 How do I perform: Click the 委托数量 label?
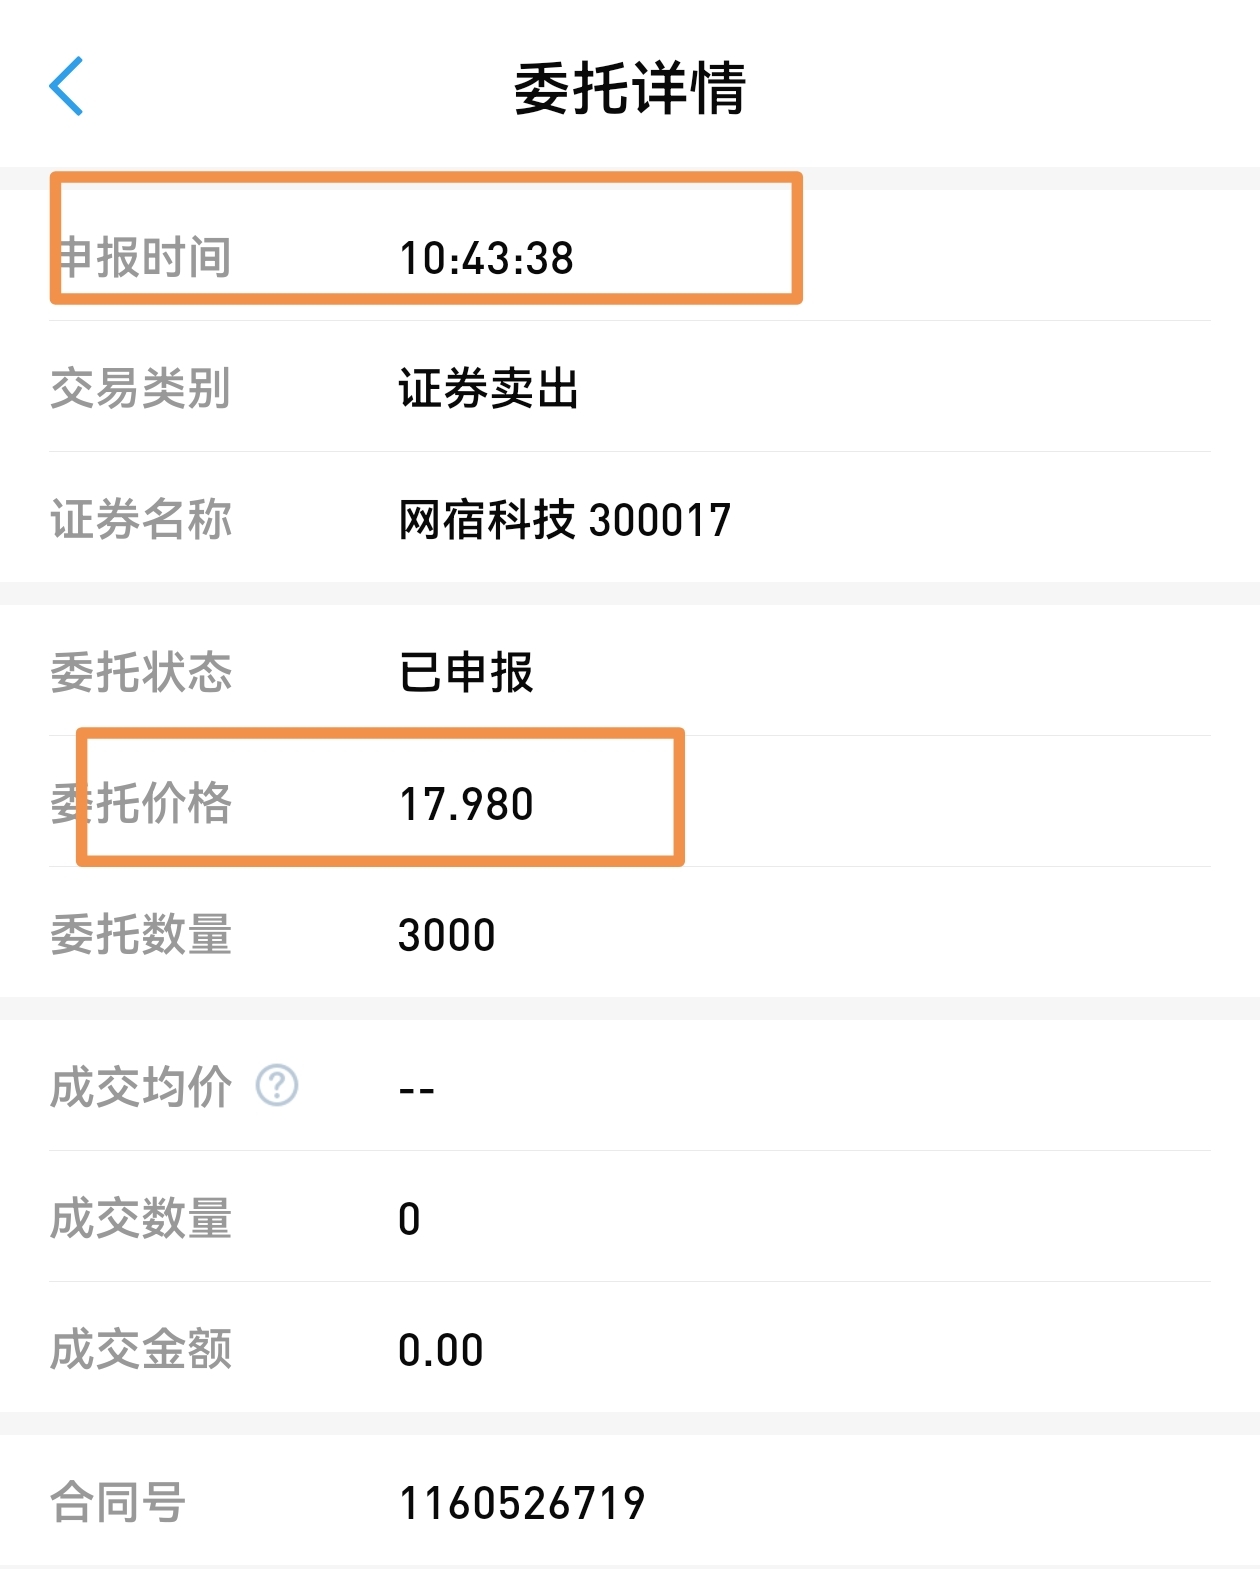pyautogui.click(x=141, y=935)
